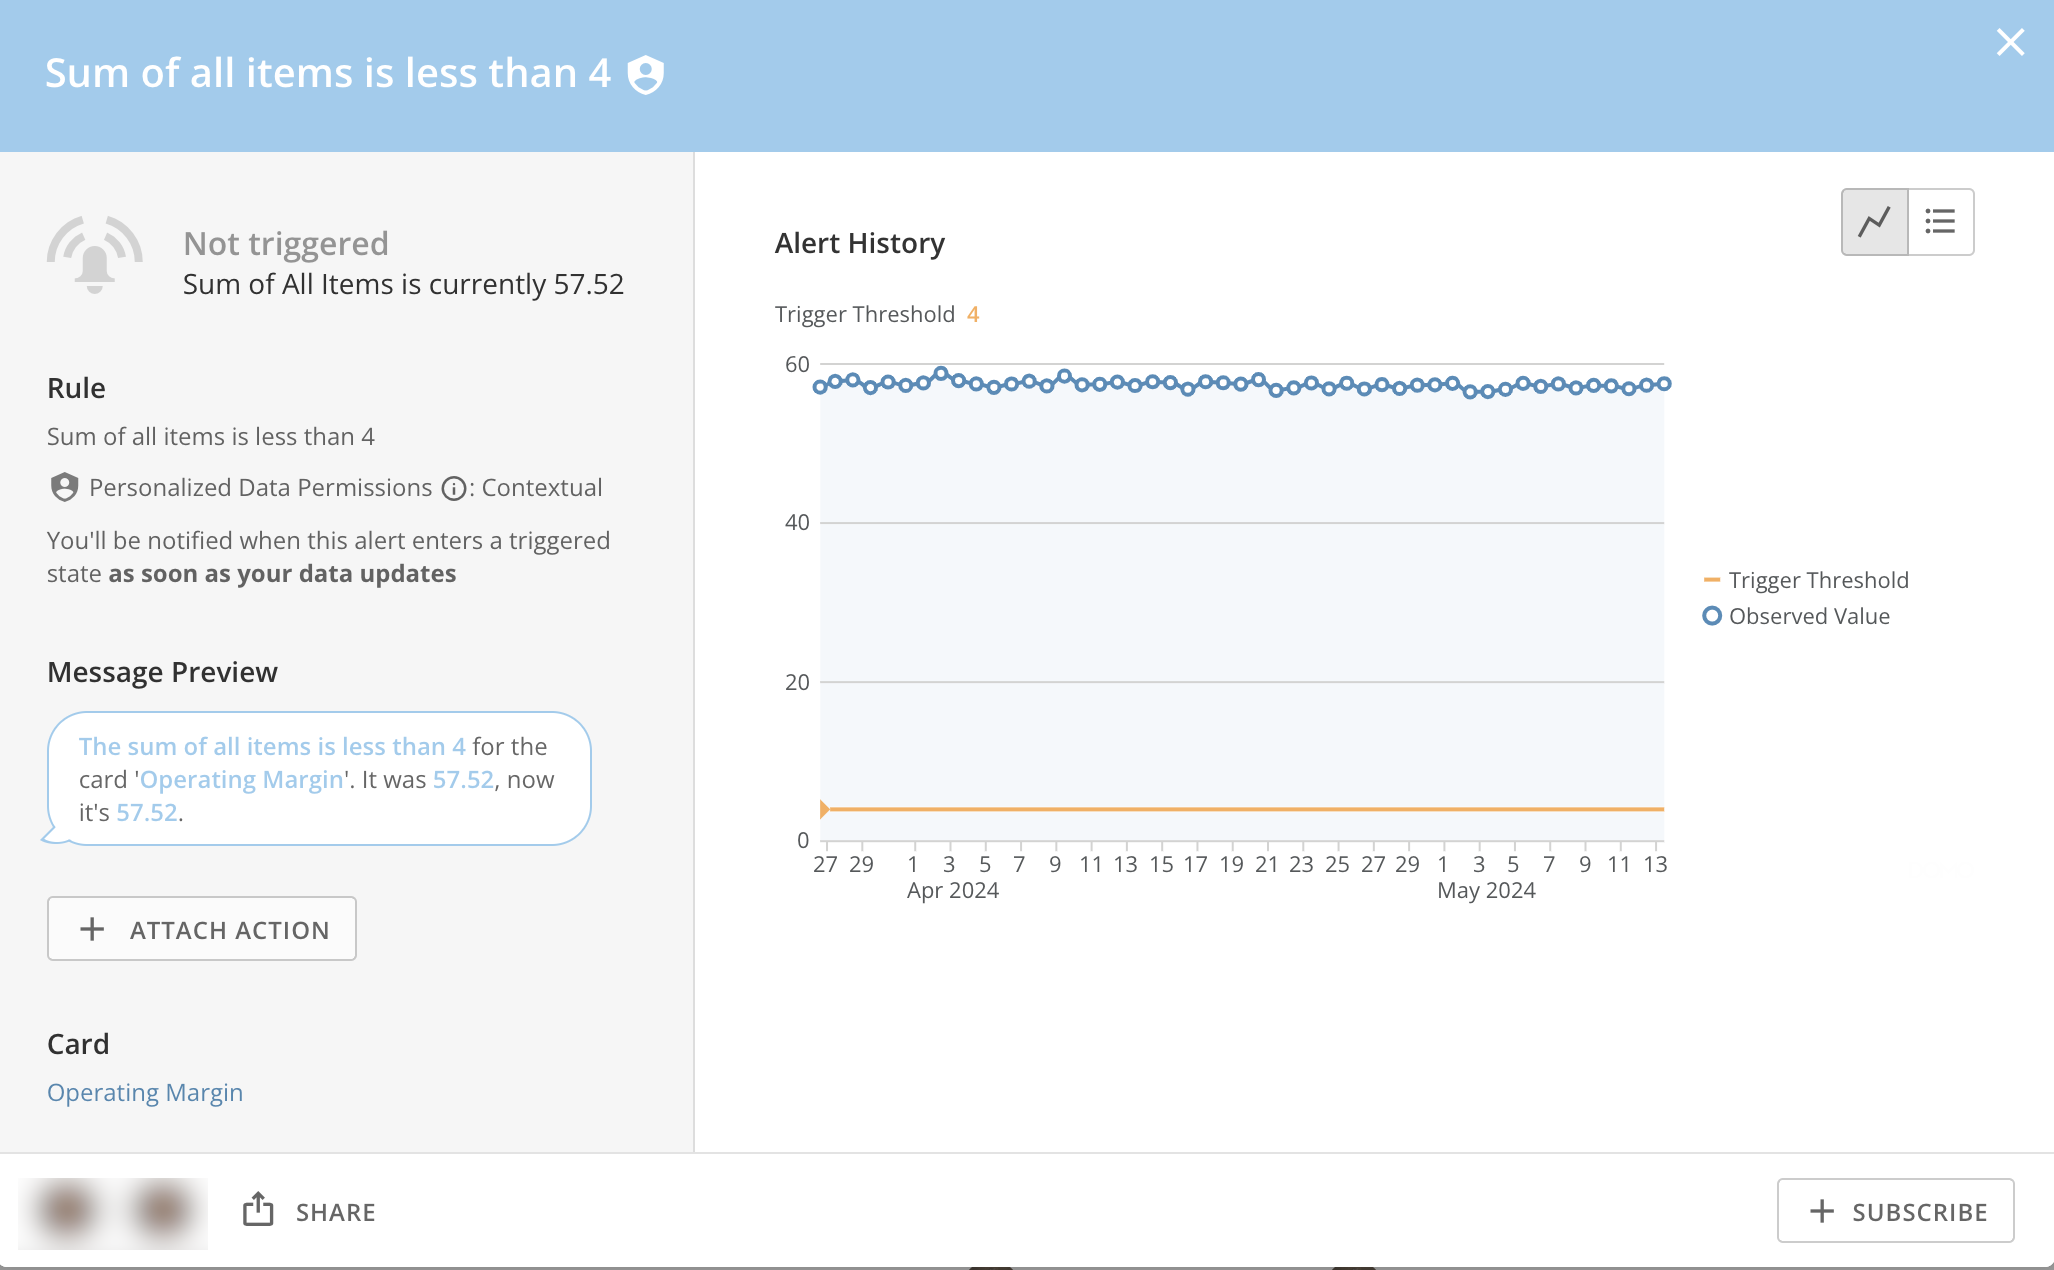Close the alert dialog

[x=2010, y=42]
